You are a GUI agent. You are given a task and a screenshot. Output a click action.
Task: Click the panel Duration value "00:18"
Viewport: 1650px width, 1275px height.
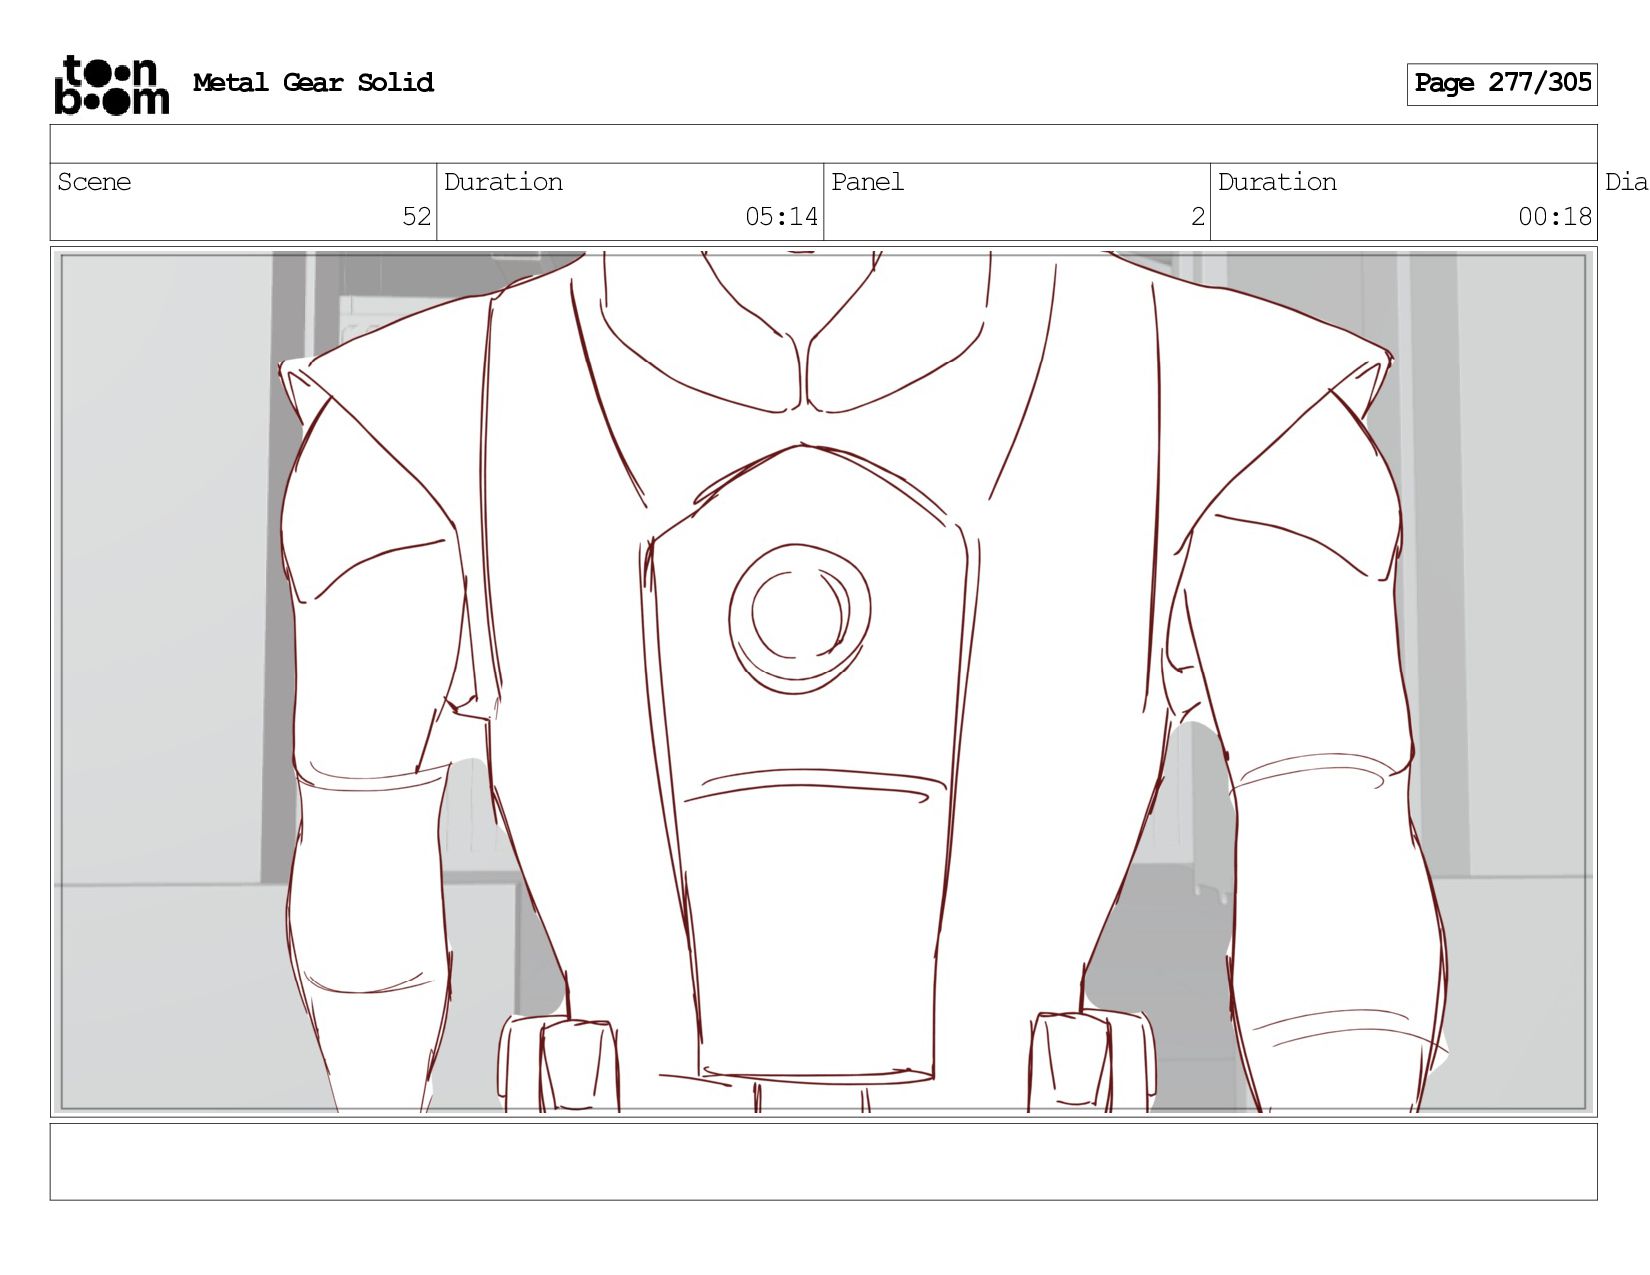(1555, 217)
